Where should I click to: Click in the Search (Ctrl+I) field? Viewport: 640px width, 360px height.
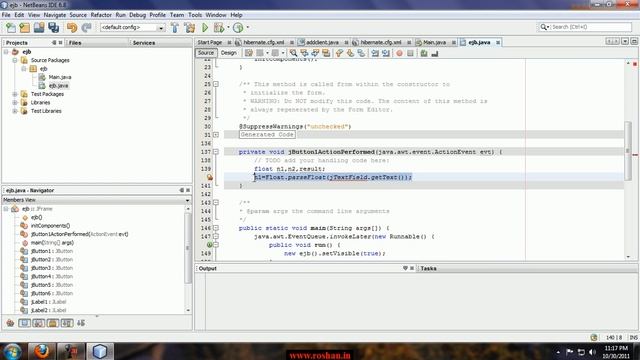pos(590,27)
